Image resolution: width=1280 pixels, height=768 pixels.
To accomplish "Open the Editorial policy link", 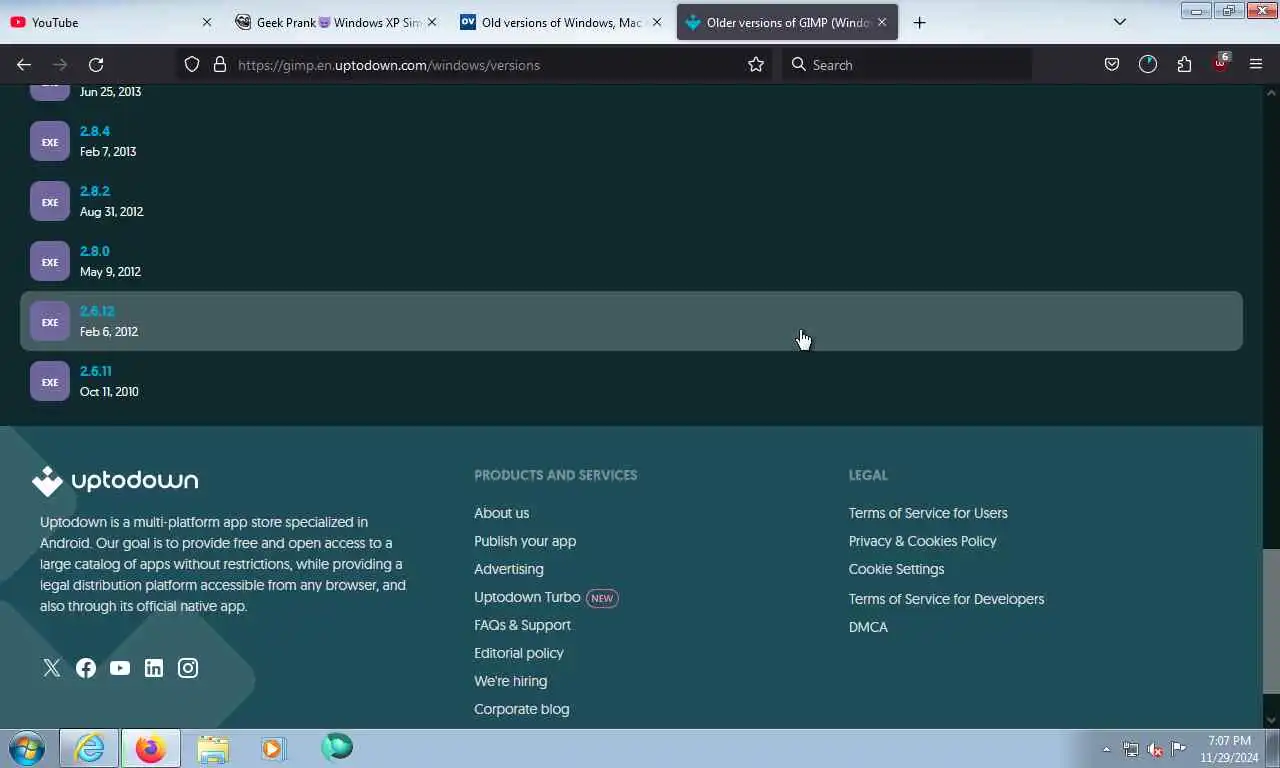I will (519, 653).
